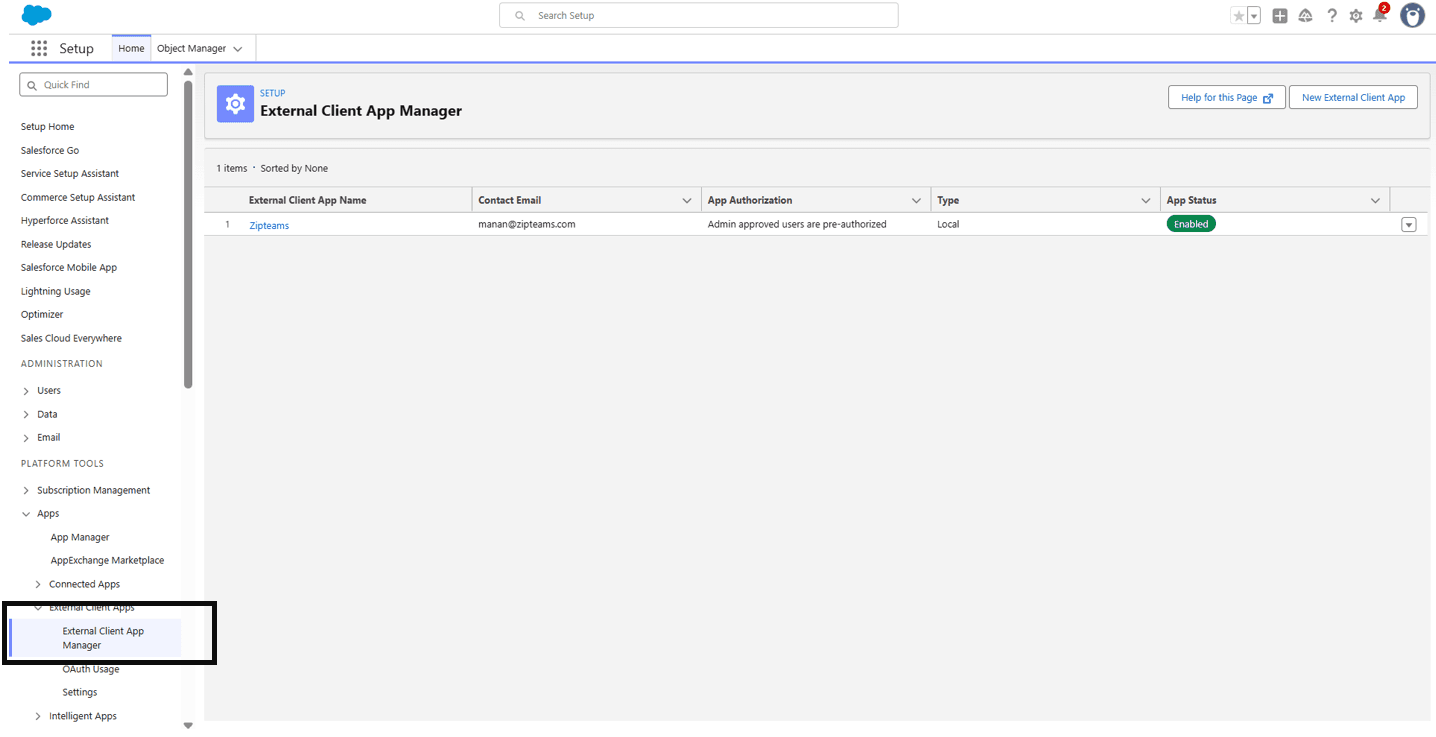Open the Help question mark icon
This screenshot has height=737, width=1436.
click(x=1331, y=15)
